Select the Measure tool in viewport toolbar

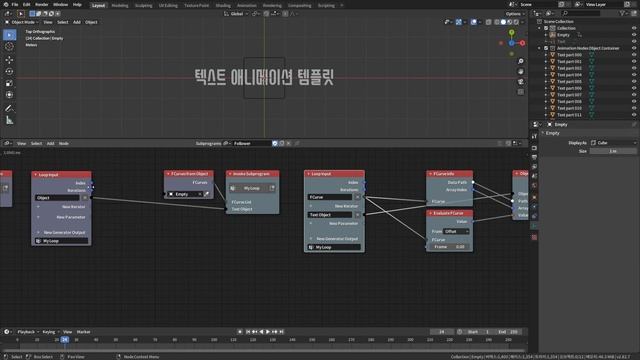coord(9,120)
